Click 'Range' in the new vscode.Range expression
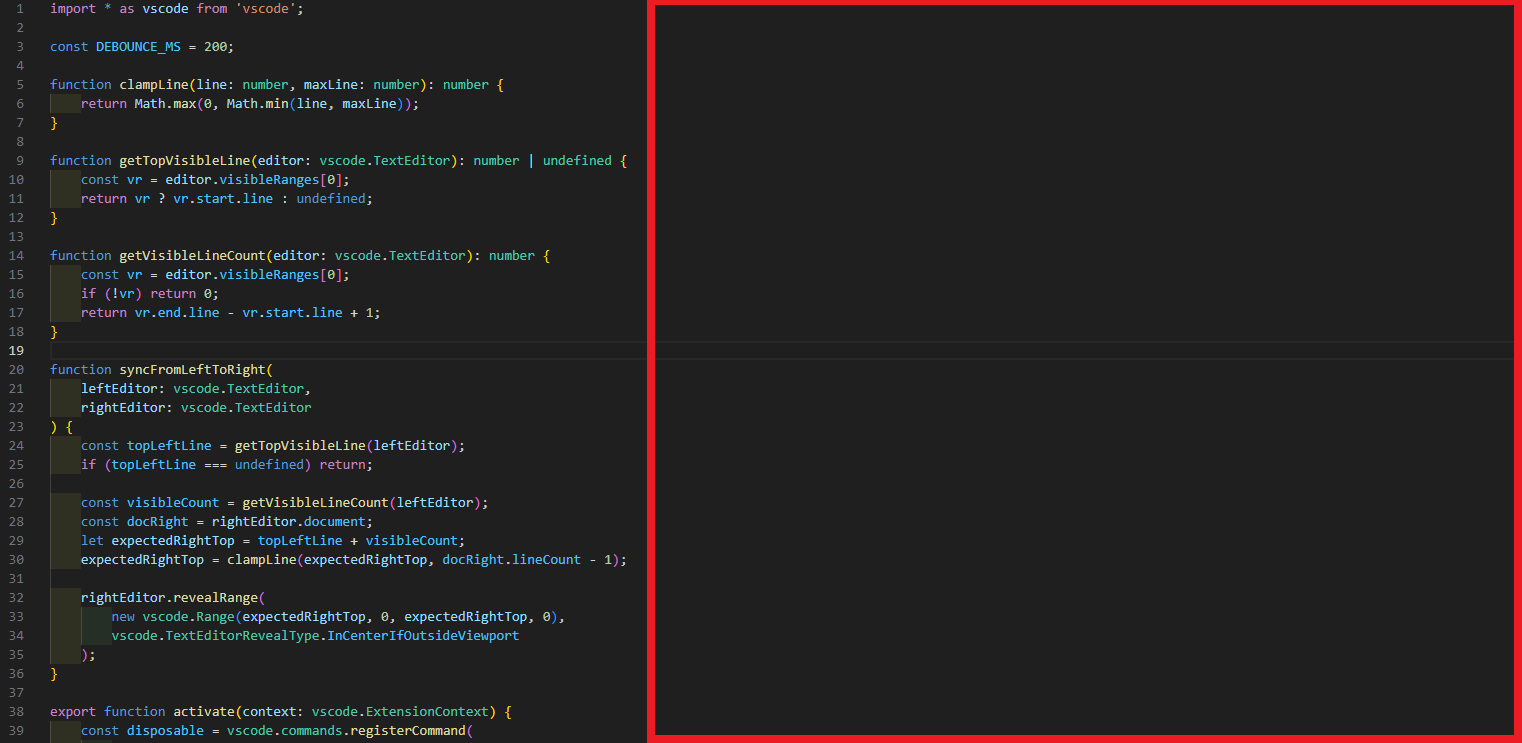This screenshot has width=1522, height=743. 215,617
